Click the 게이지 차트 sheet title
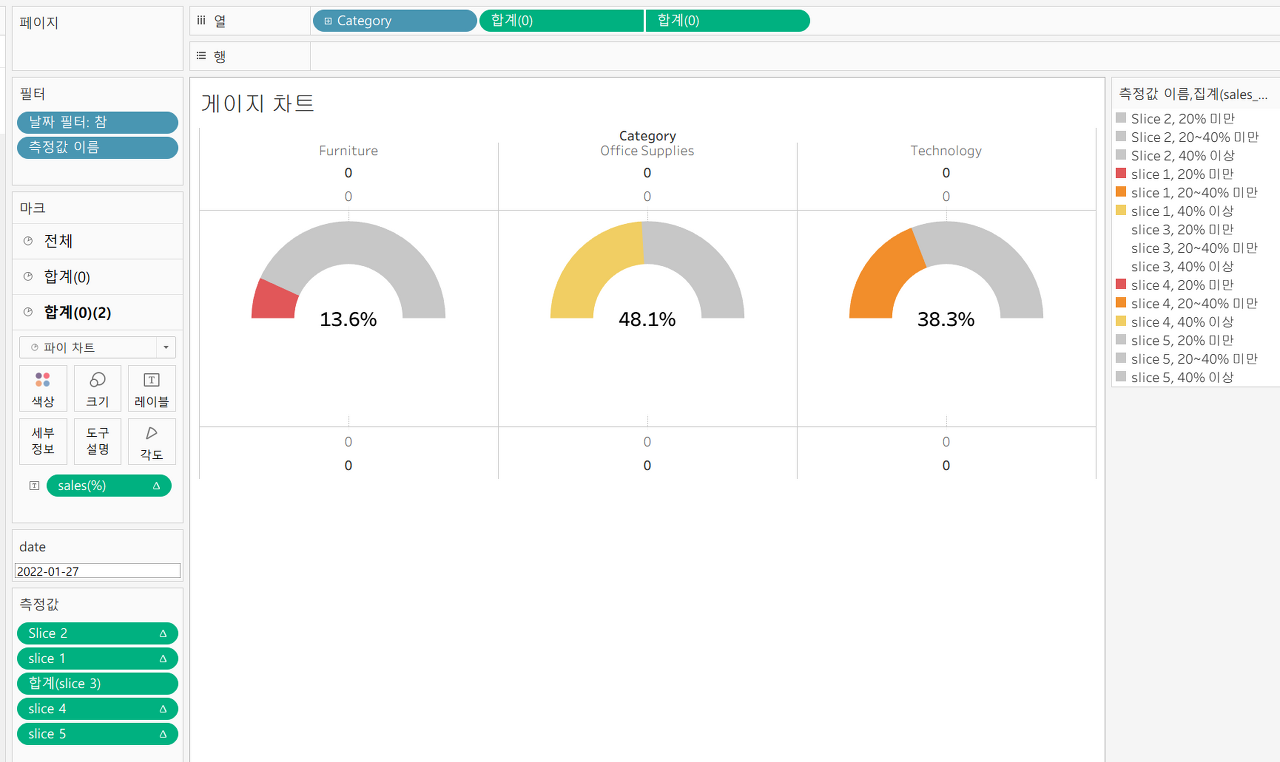 point(258,102)
